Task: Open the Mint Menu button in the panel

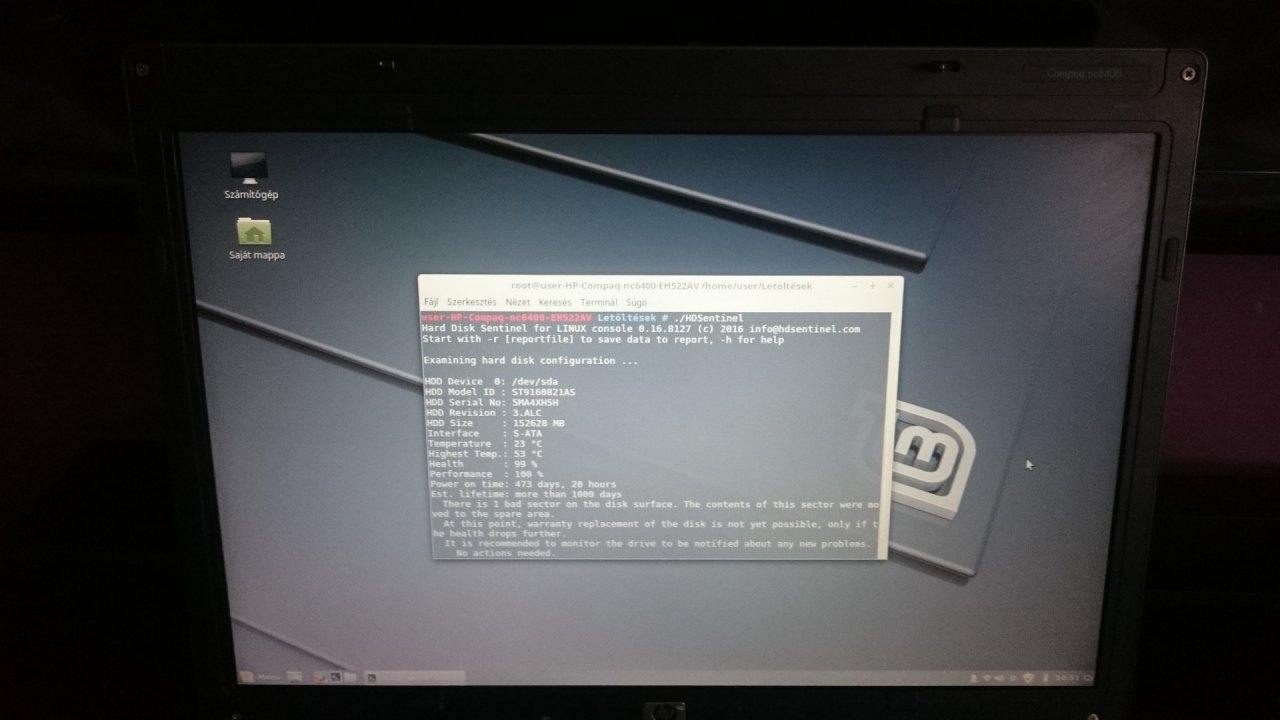Action: (258, 677)
